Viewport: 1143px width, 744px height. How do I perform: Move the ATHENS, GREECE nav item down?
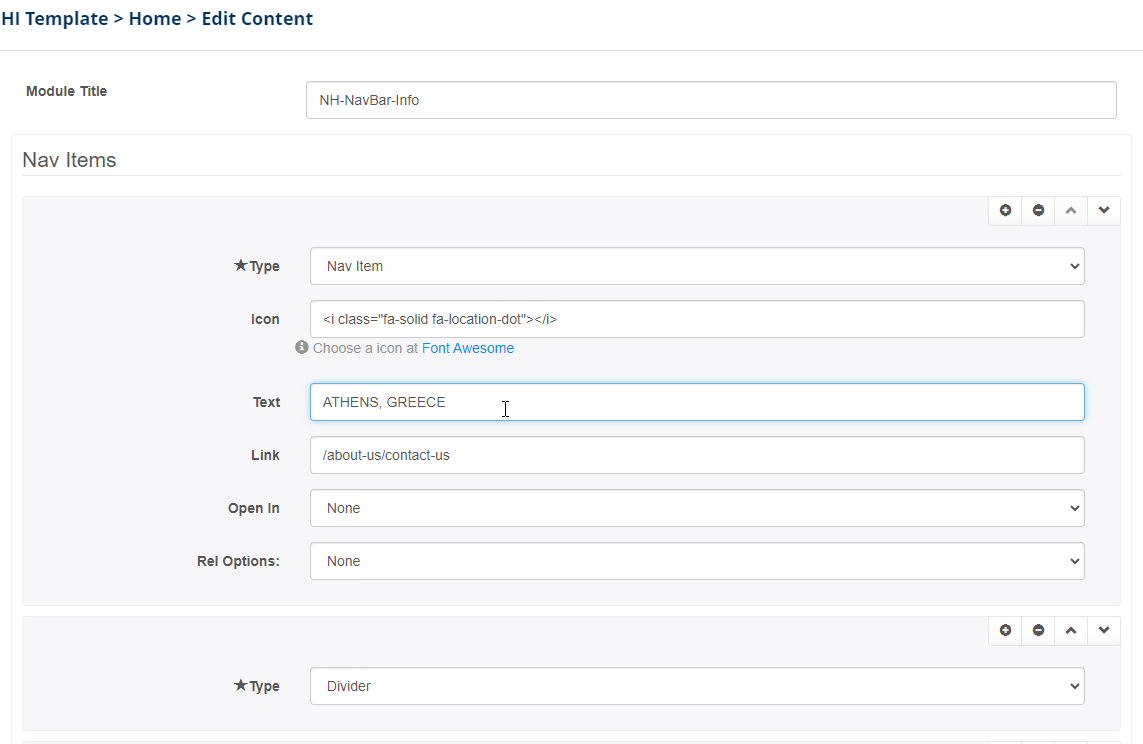1104,211
